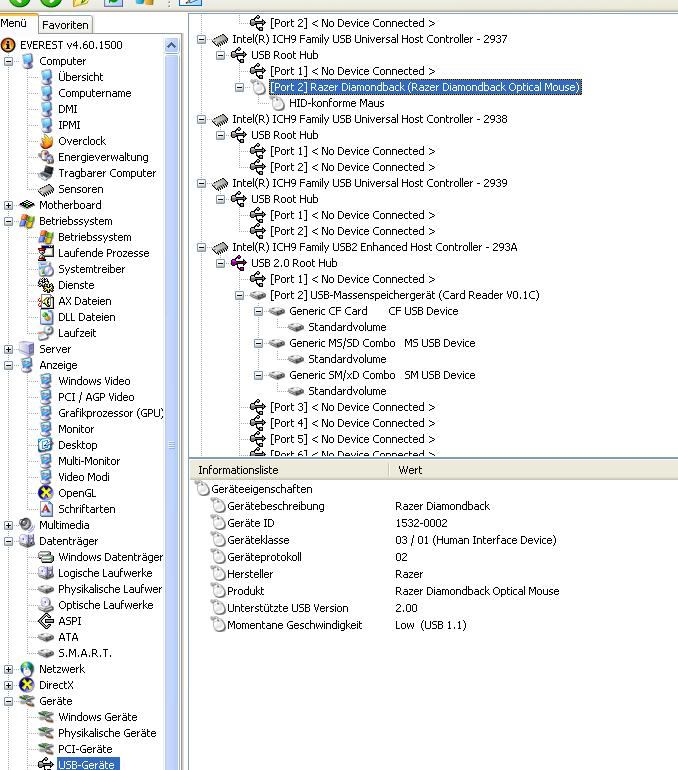Select Computername tree item
Viewport: 678px width, 770px height.
tap(95, 93)
